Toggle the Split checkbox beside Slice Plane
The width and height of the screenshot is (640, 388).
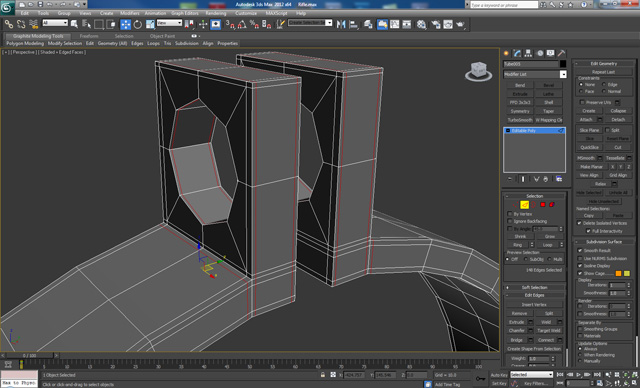[x=607, y=130]
